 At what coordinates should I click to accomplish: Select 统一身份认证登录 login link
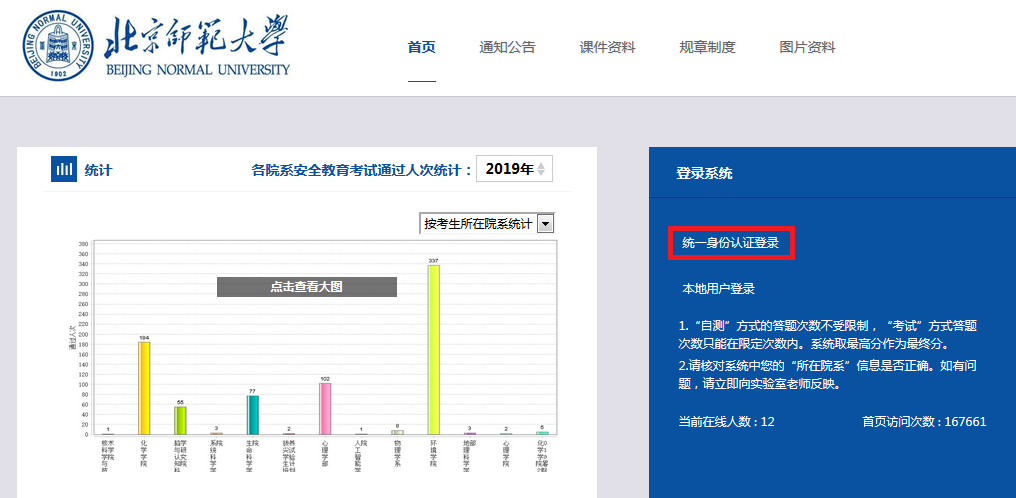[x=730, y=243]
